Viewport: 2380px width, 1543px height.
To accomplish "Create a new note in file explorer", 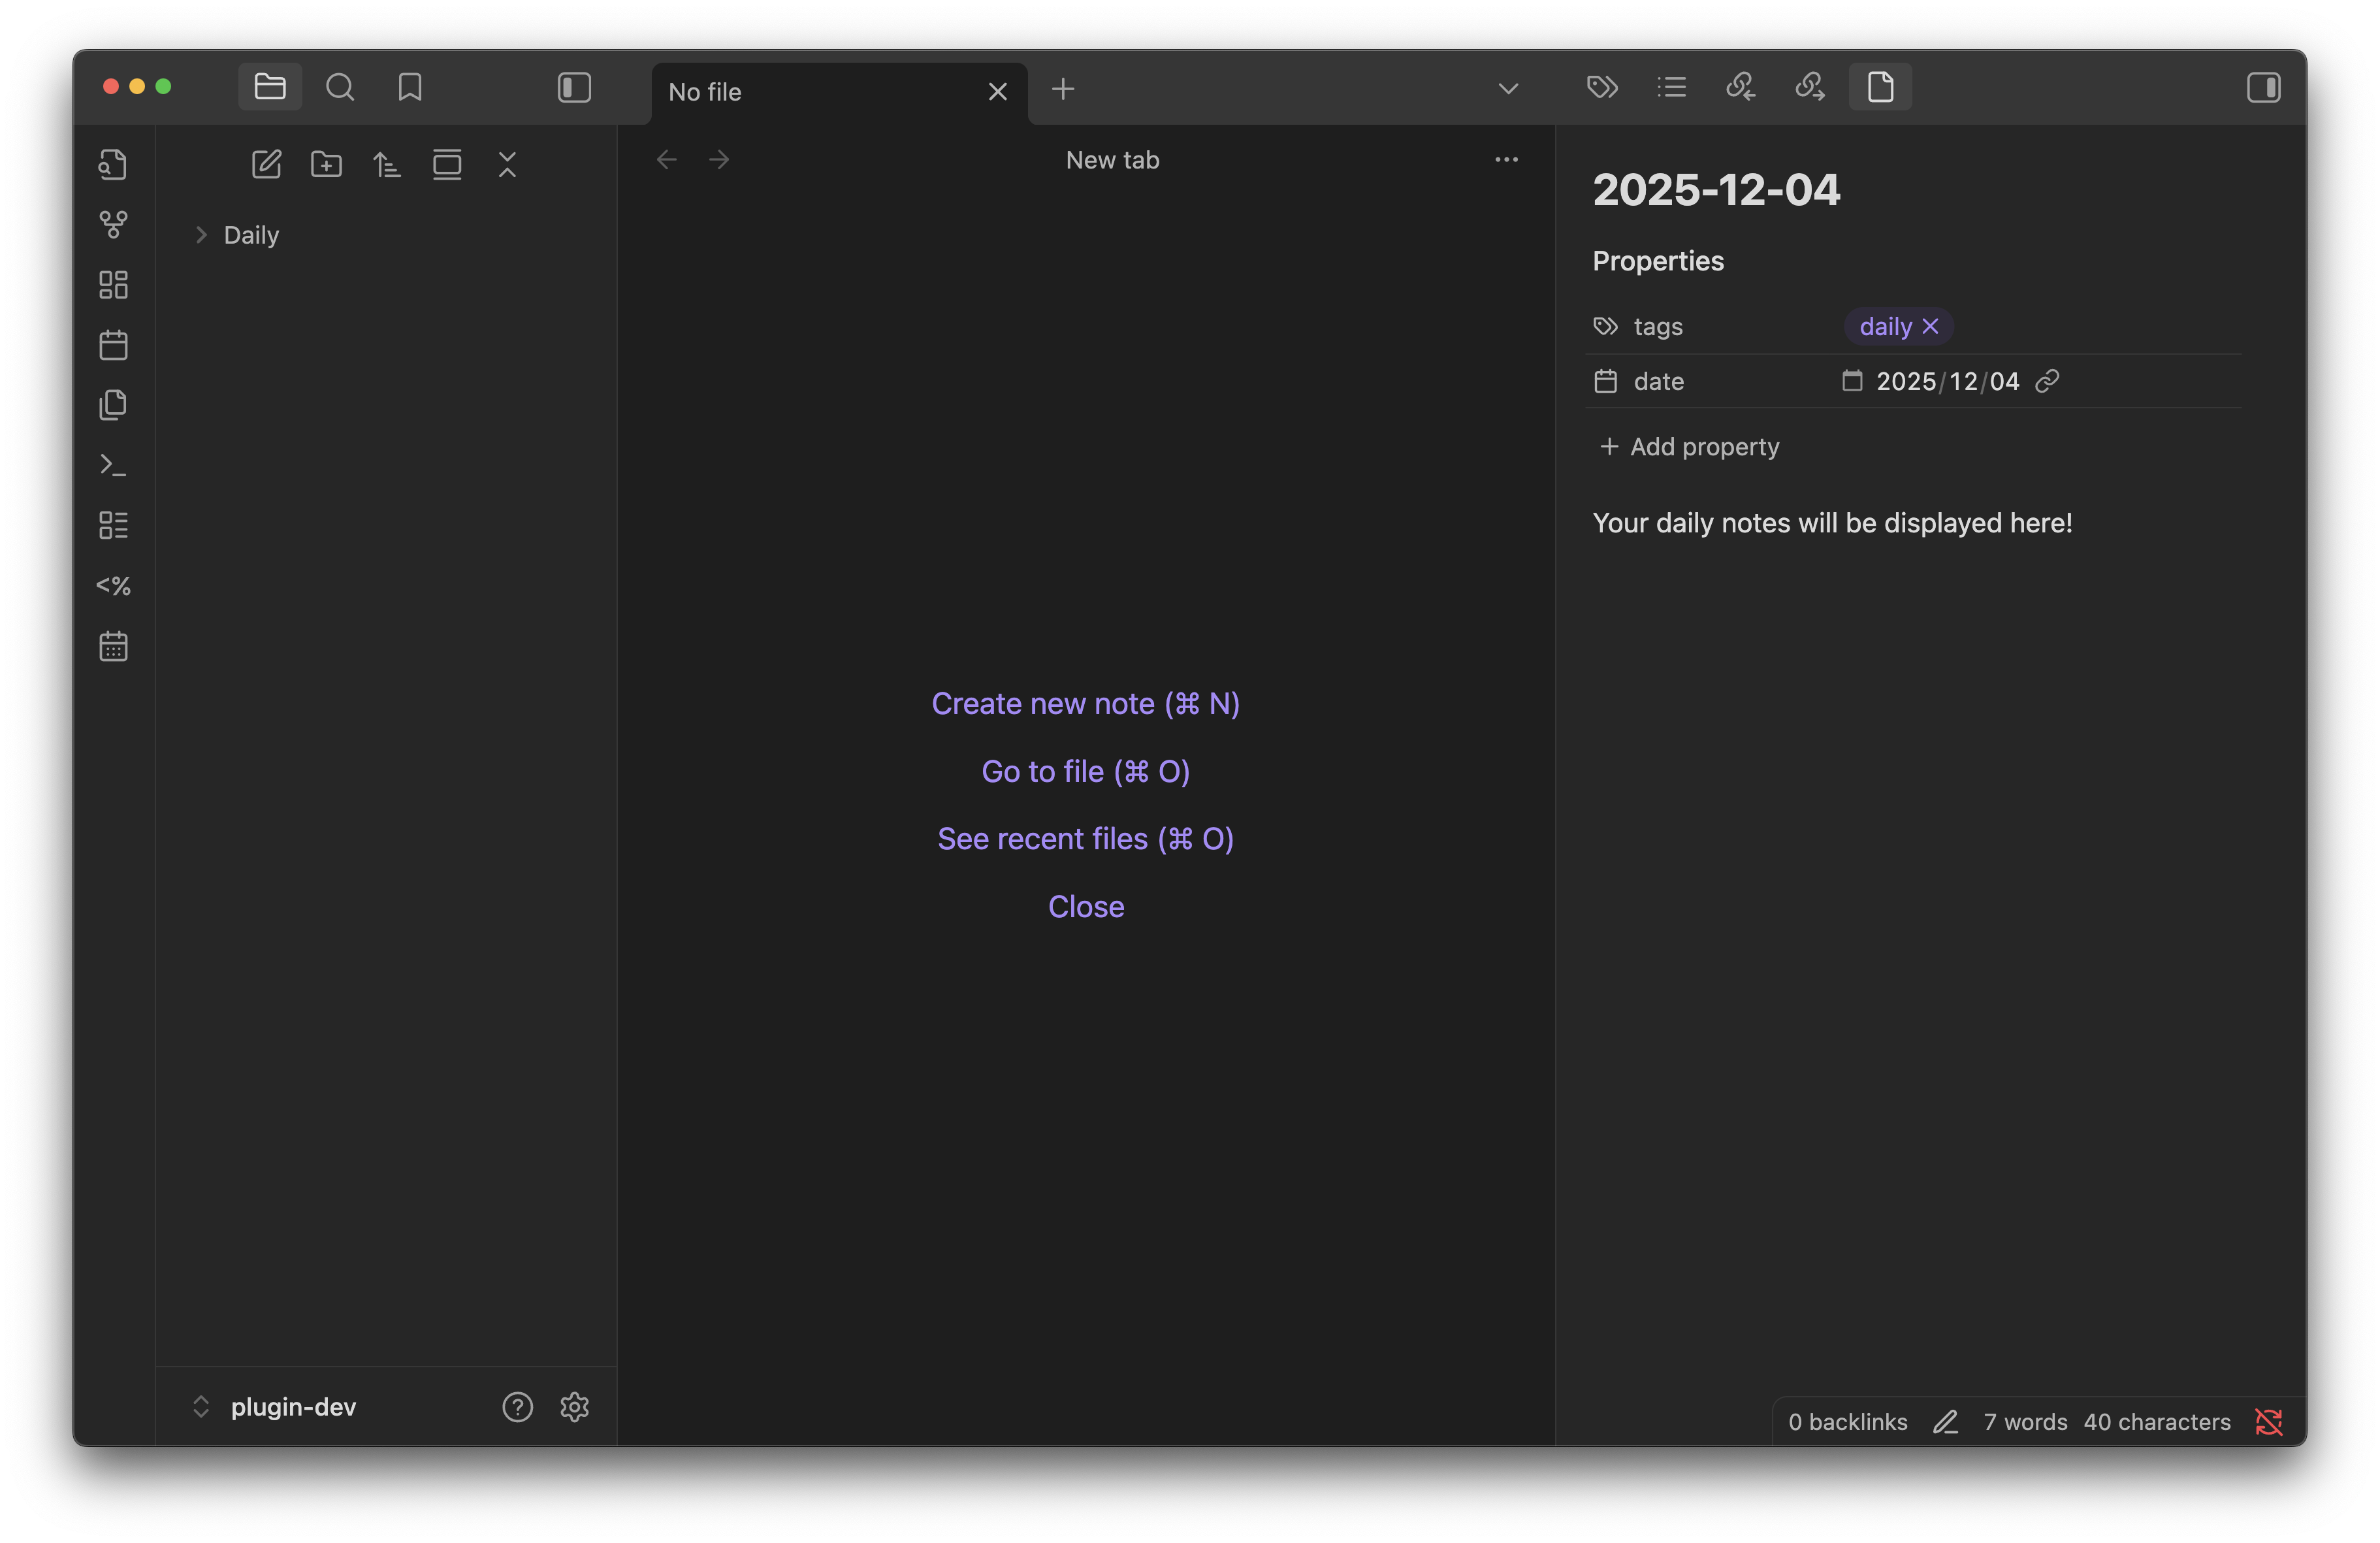I will pos(266,164).
